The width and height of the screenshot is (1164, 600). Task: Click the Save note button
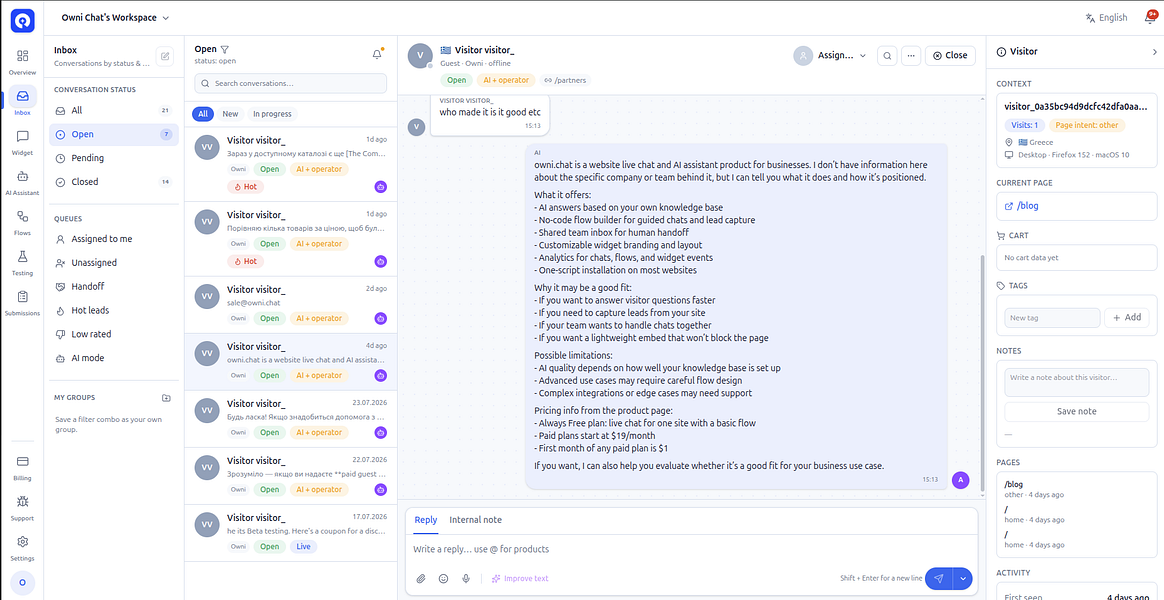[x=1076, y=411]
